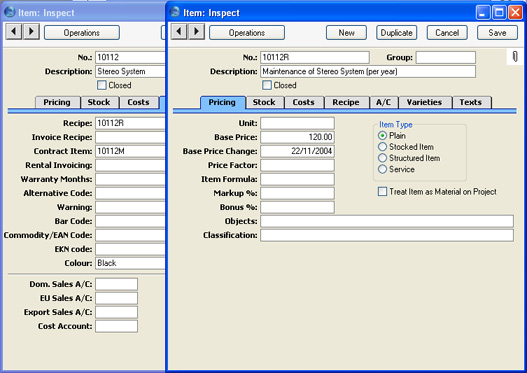Click the Bonus % field
527x373 pixels.
pos(297,207)
